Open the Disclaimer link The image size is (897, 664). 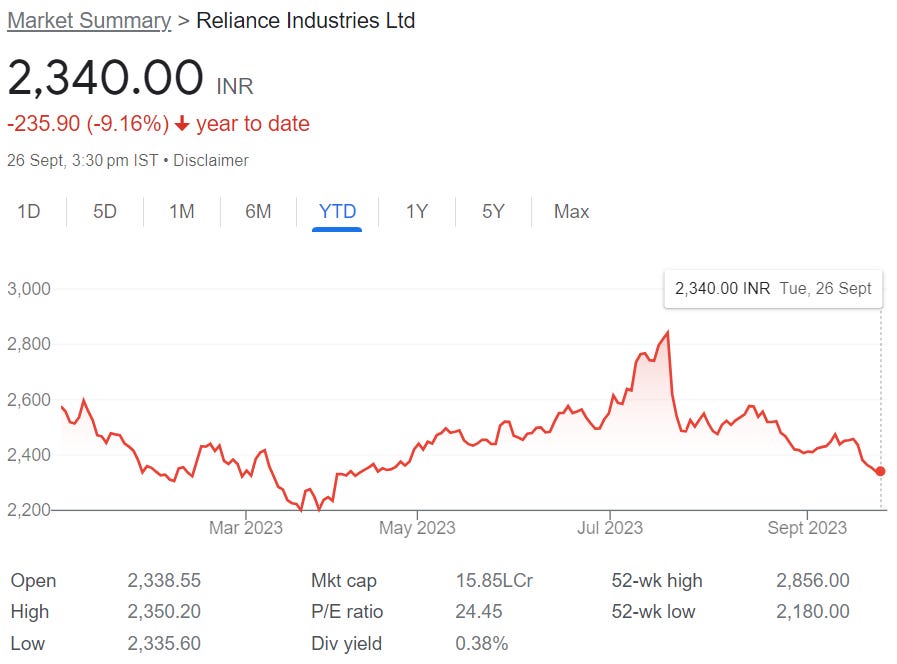[x=211, y=160]
